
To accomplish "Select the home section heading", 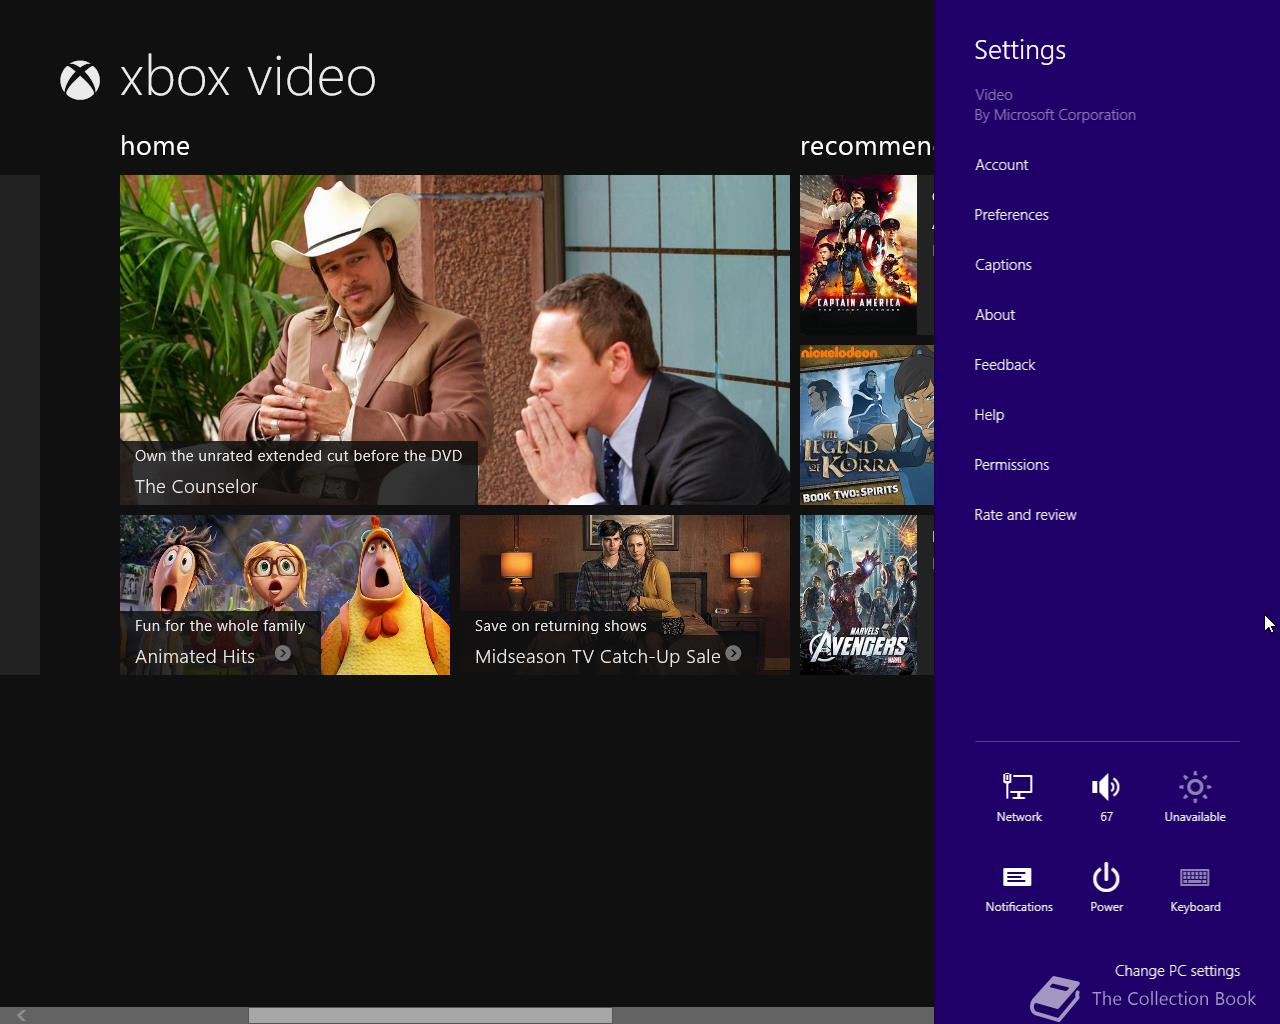I will coord(155,146).
